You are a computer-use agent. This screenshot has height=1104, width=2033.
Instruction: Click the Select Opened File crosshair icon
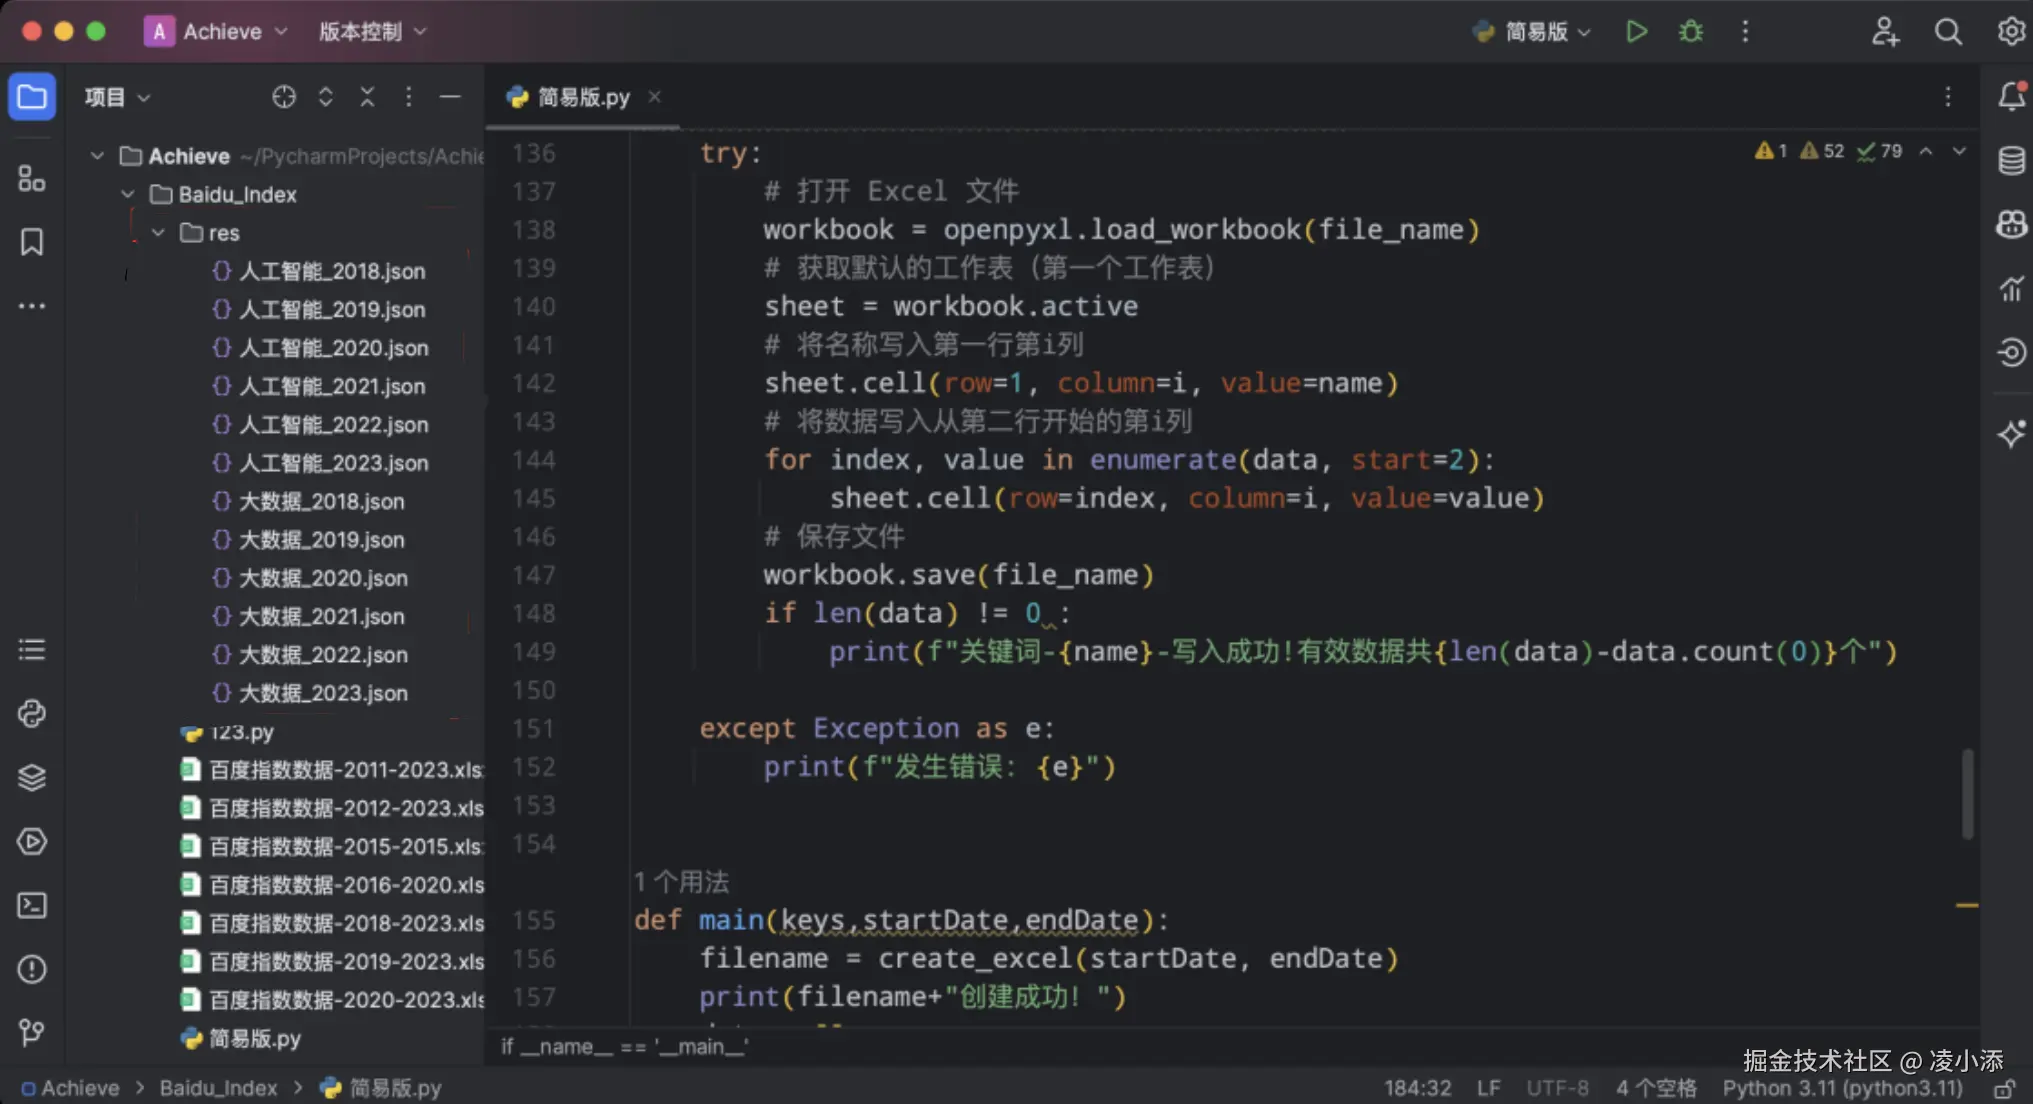click(284, 97)
